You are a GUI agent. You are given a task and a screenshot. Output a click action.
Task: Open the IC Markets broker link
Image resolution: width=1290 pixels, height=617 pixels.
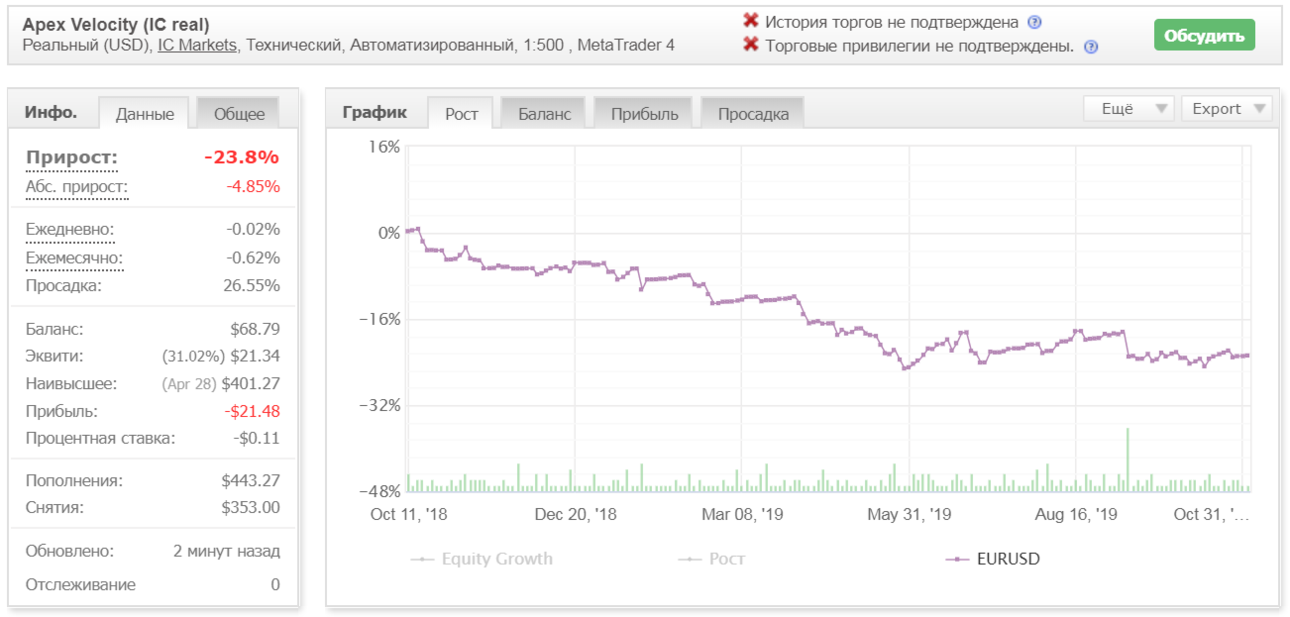[x=197, y=46]
